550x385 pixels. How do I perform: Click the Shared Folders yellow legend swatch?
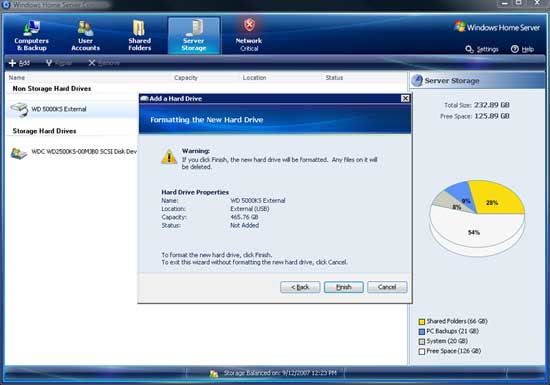coord(422,322)
